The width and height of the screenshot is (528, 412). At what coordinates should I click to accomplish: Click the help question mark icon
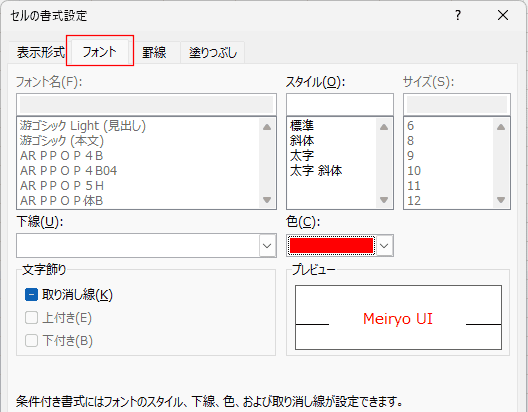point(458,15)
